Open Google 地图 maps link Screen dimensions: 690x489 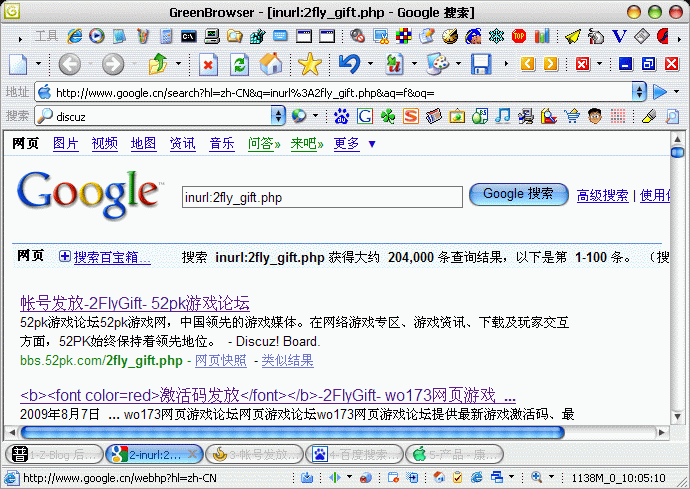click(143, 143)
